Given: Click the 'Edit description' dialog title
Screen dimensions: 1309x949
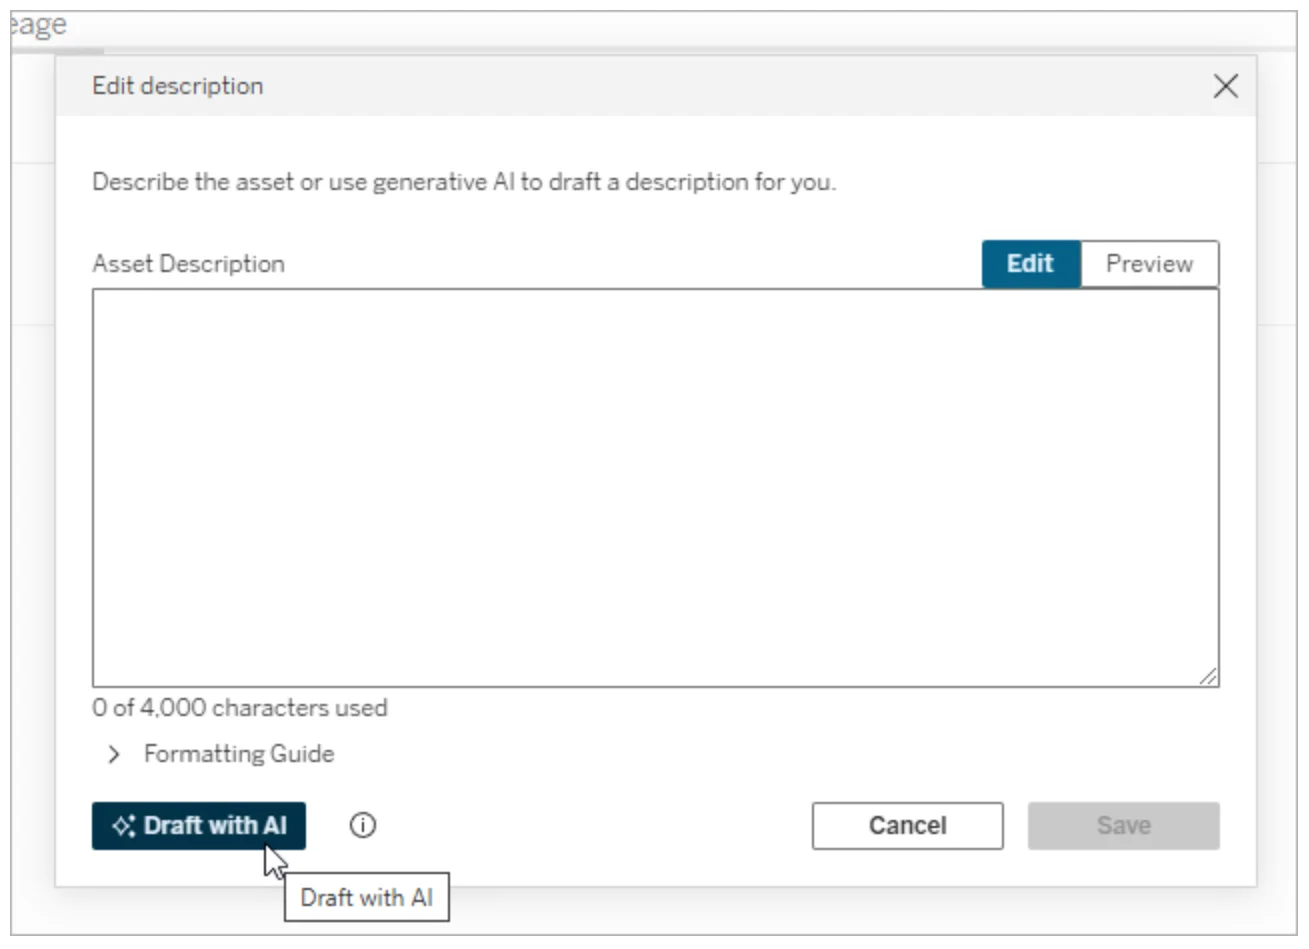Looking at the screenshot, I should click(178, 86).
